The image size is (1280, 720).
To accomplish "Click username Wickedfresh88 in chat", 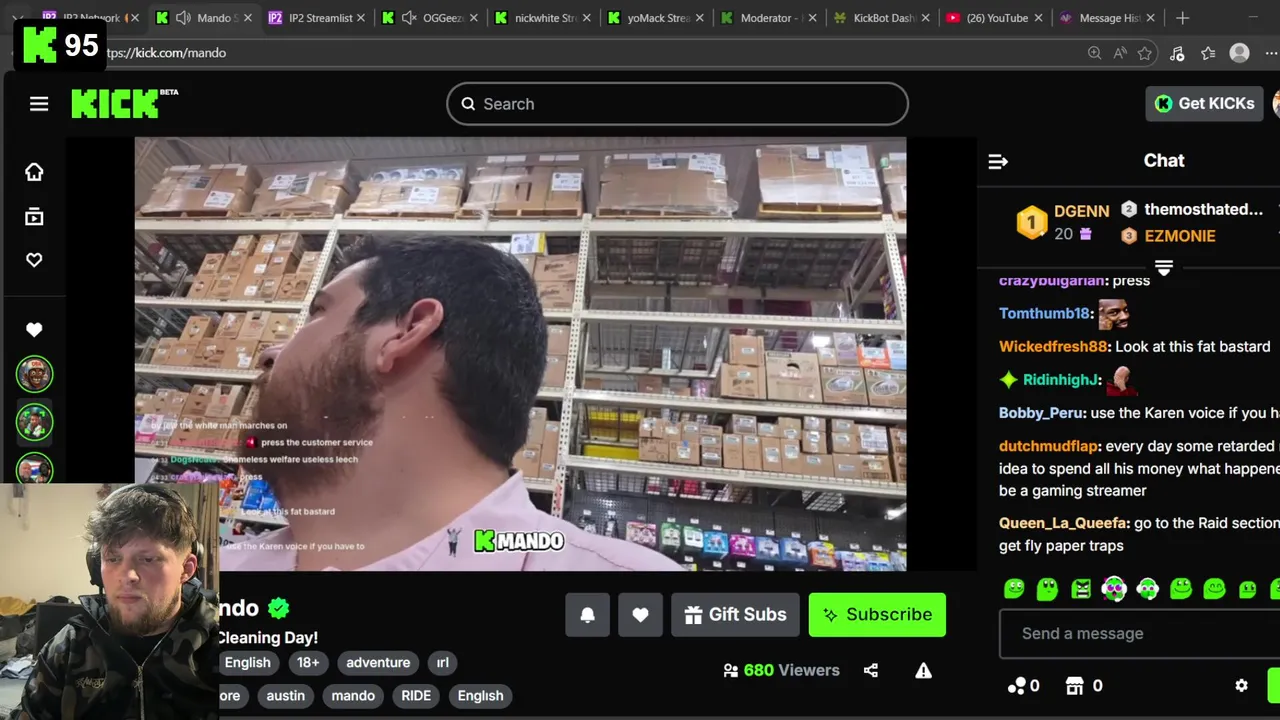I will pos(1053,346).
